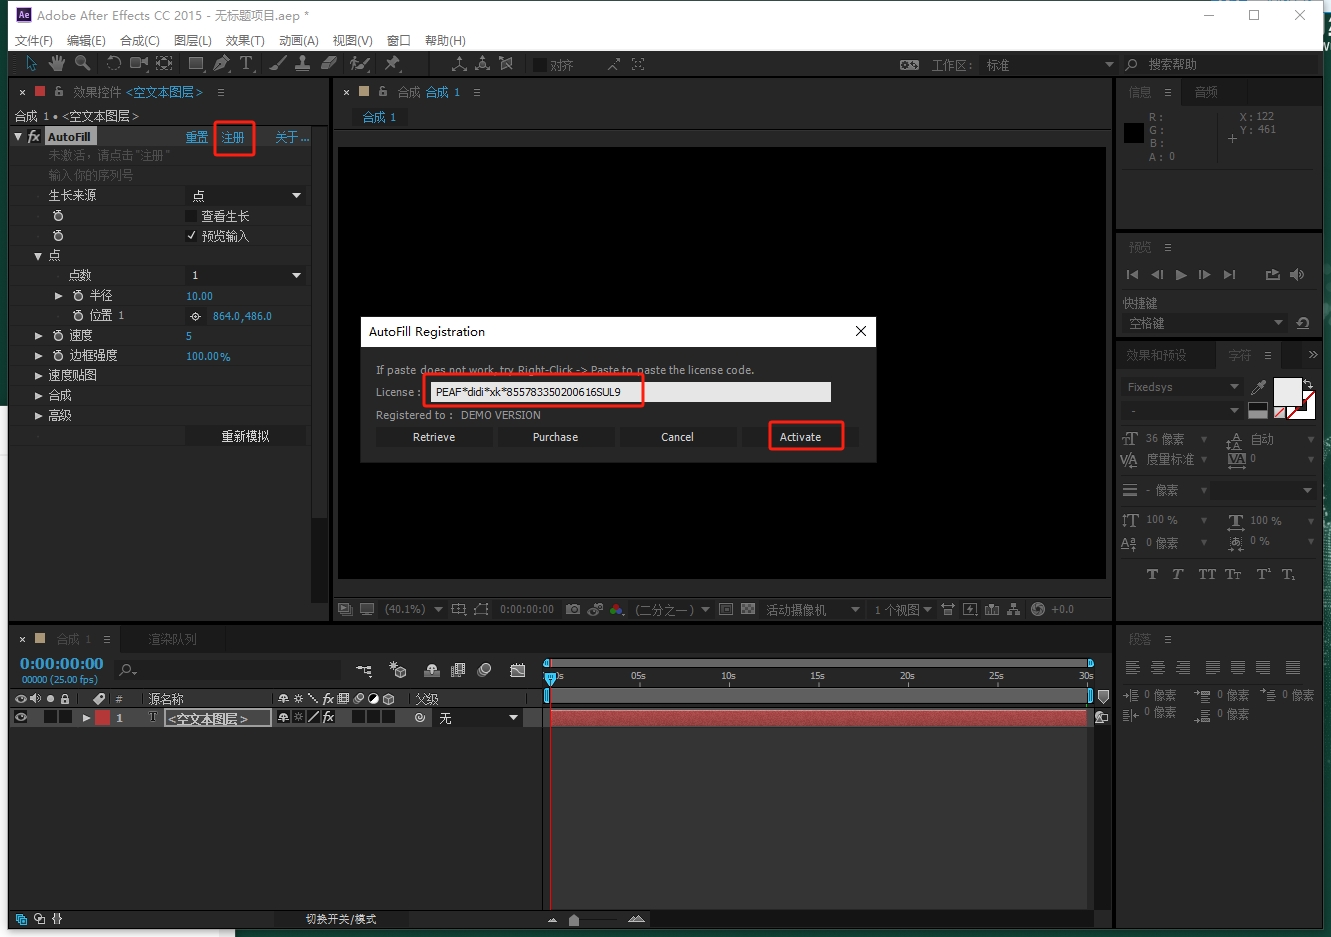Open the 文件(F) menu

click(34, 41)
